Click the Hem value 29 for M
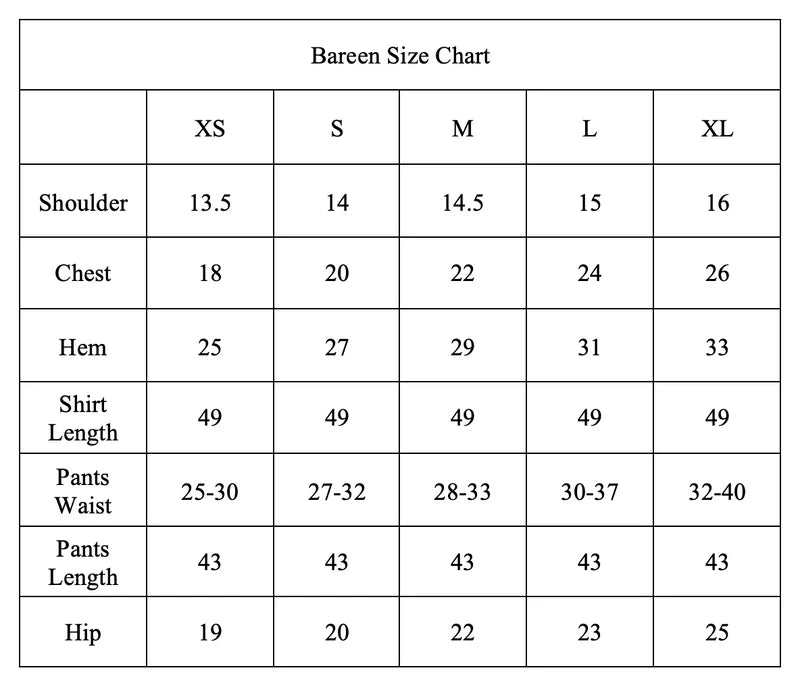The width and height of the screenshot is (800, 687). tap(462, 347)
